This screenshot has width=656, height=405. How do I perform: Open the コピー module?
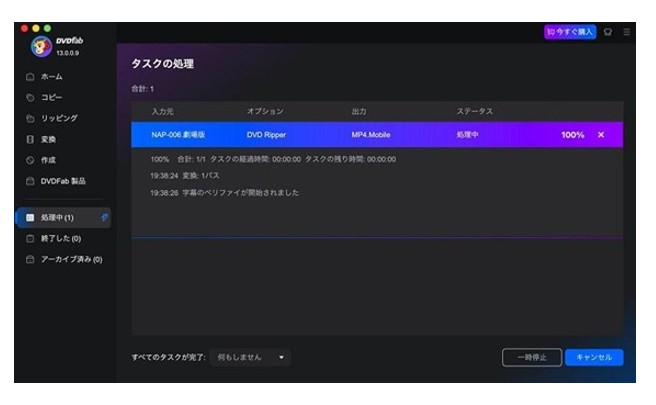coord(51,97)
